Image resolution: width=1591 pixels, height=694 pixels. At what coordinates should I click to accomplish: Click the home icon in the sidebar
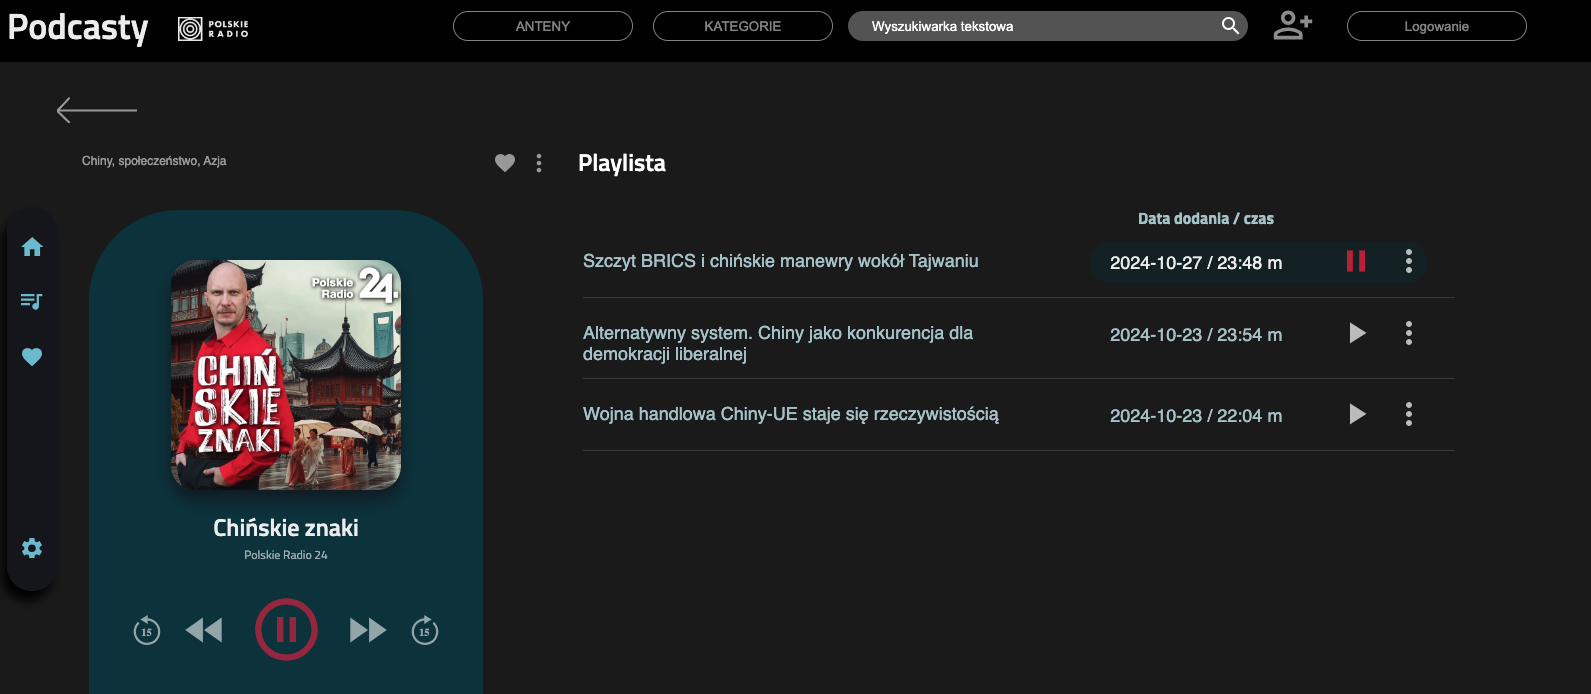[x=32, y=247]
